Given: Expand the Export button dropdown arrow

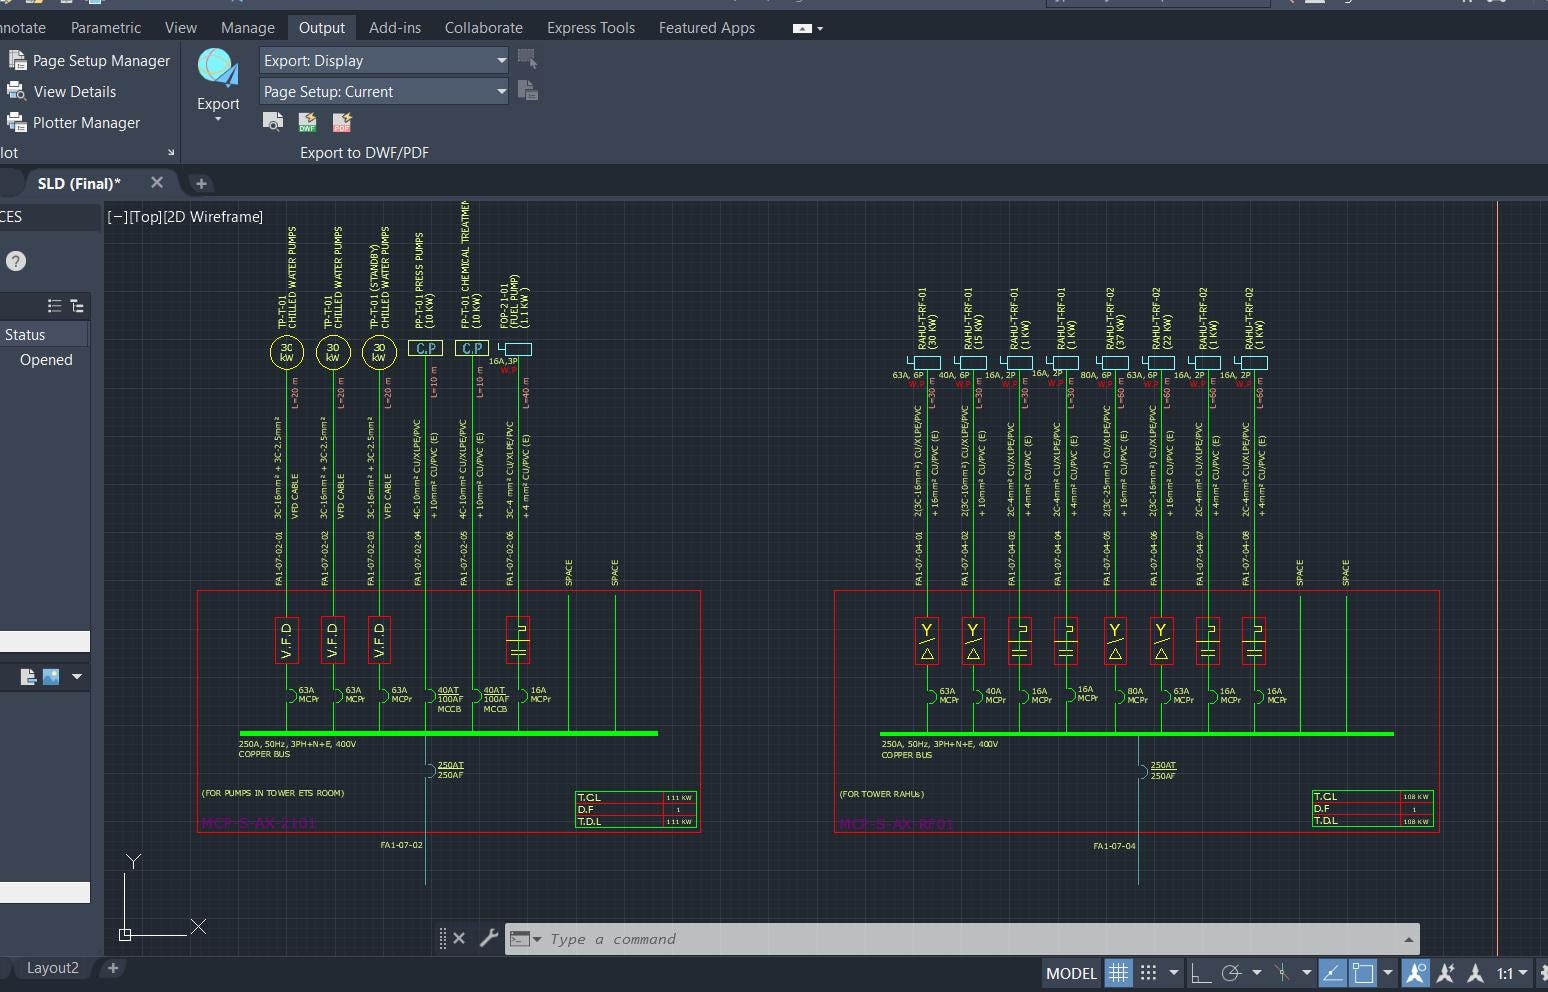Looking at the screenshot, I should 218,120.
